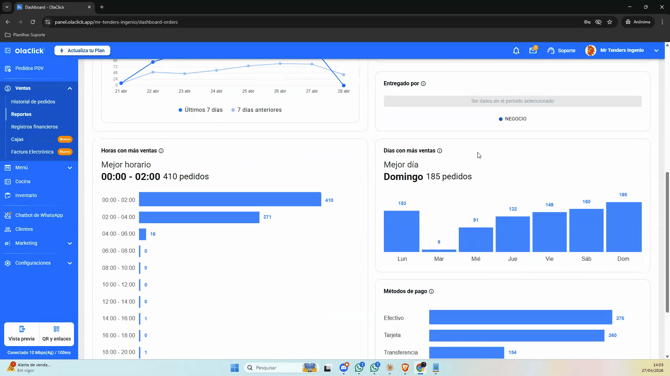670x376 pixels.
Task: Click the Efectivo payment bar
Action: click(x=520, y=317)
